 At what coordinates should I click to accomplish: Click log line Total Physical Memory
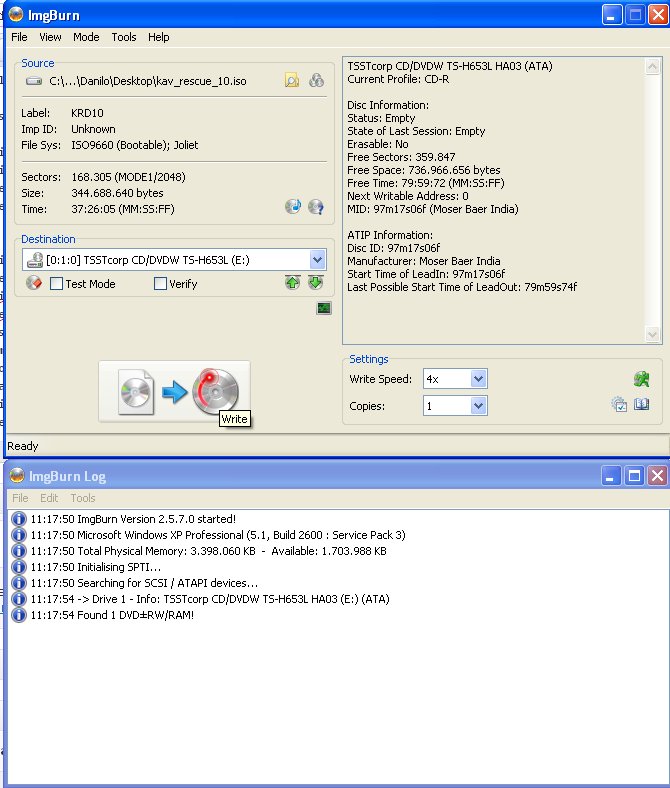(209, 551)
